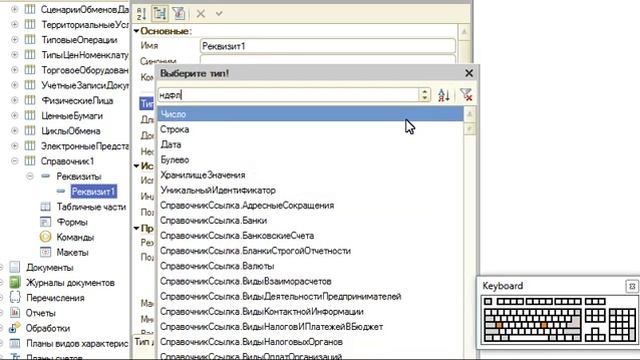Screen dimensions: 640x360
Task: Select type Строка
Action: coord(310,129)
